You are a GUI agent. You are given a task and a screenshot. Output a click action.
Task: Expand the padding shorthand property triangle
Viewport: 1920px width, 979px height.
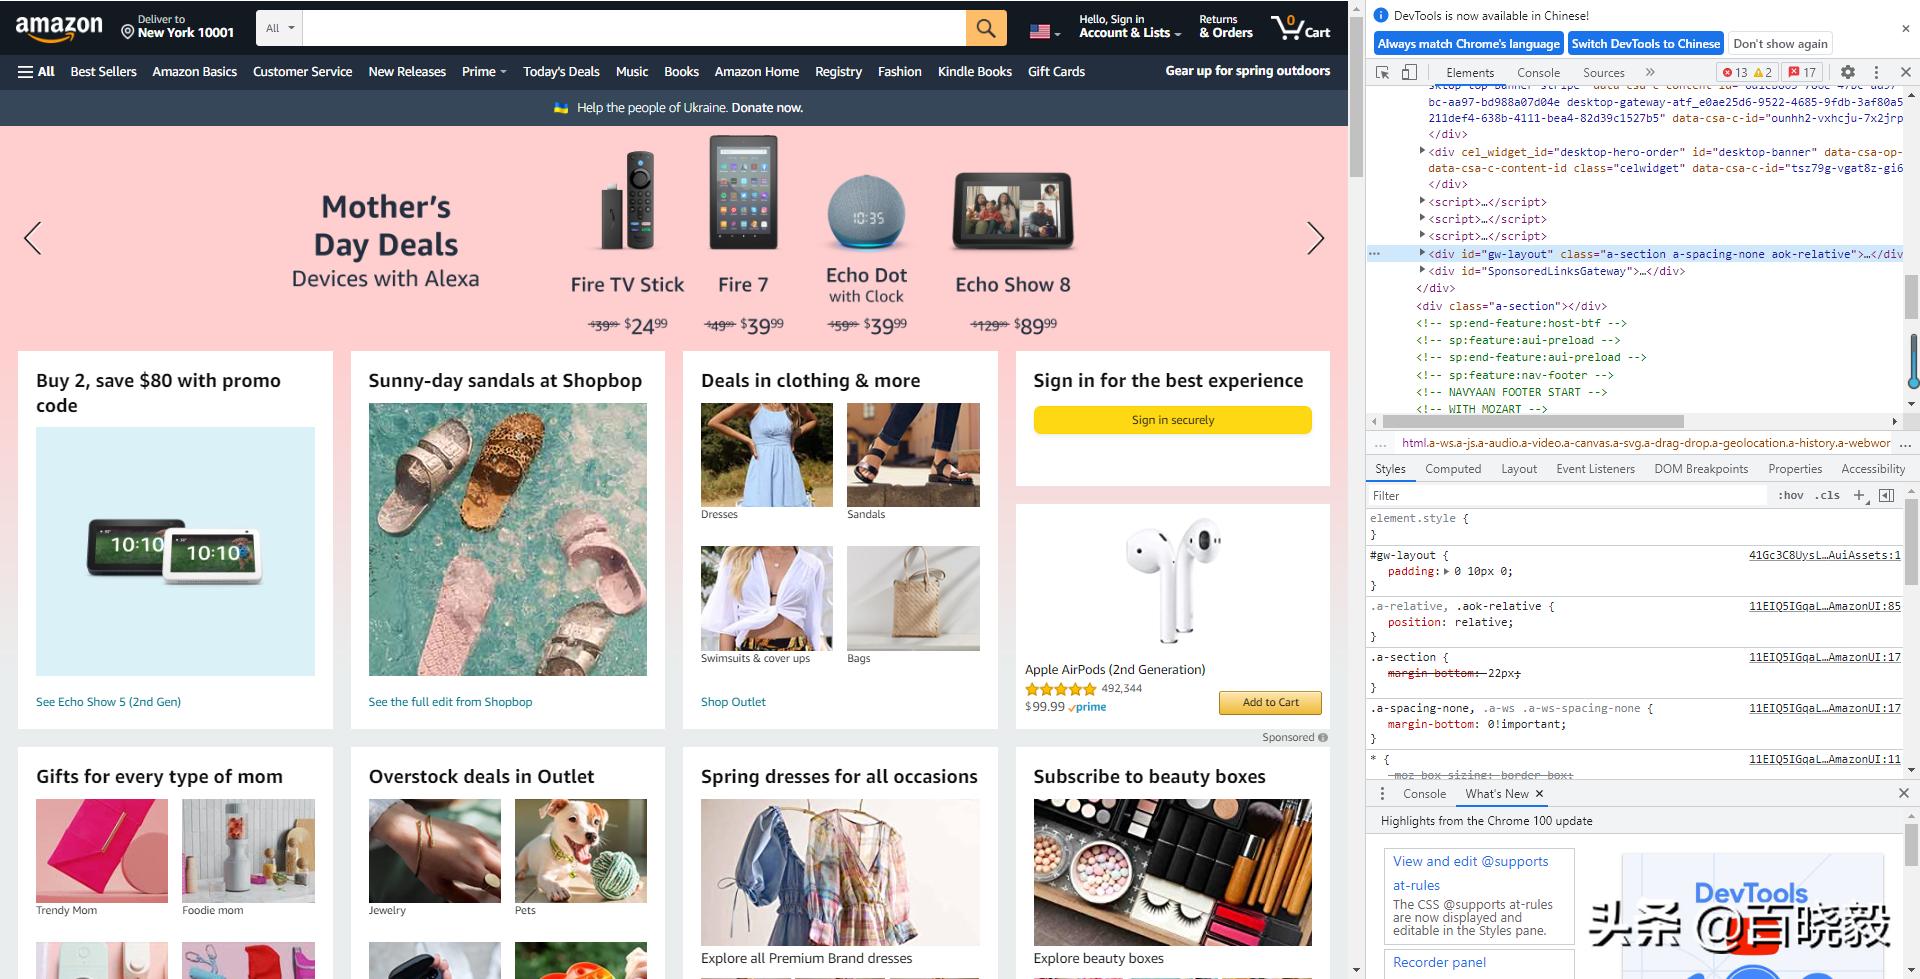tap(1446, 571)
